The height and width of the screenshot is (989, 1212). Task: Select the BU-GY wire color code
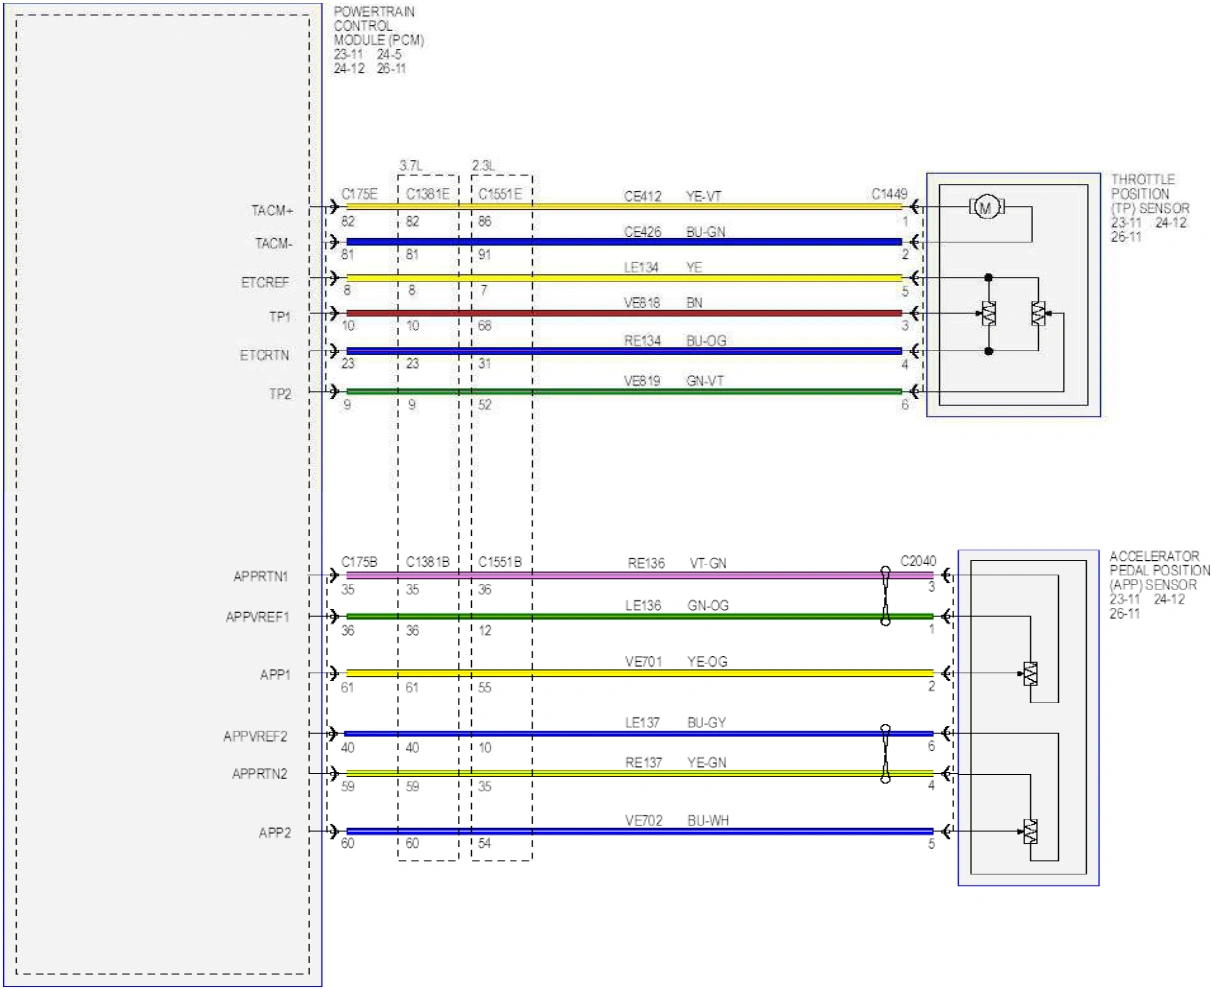point(708,722)
